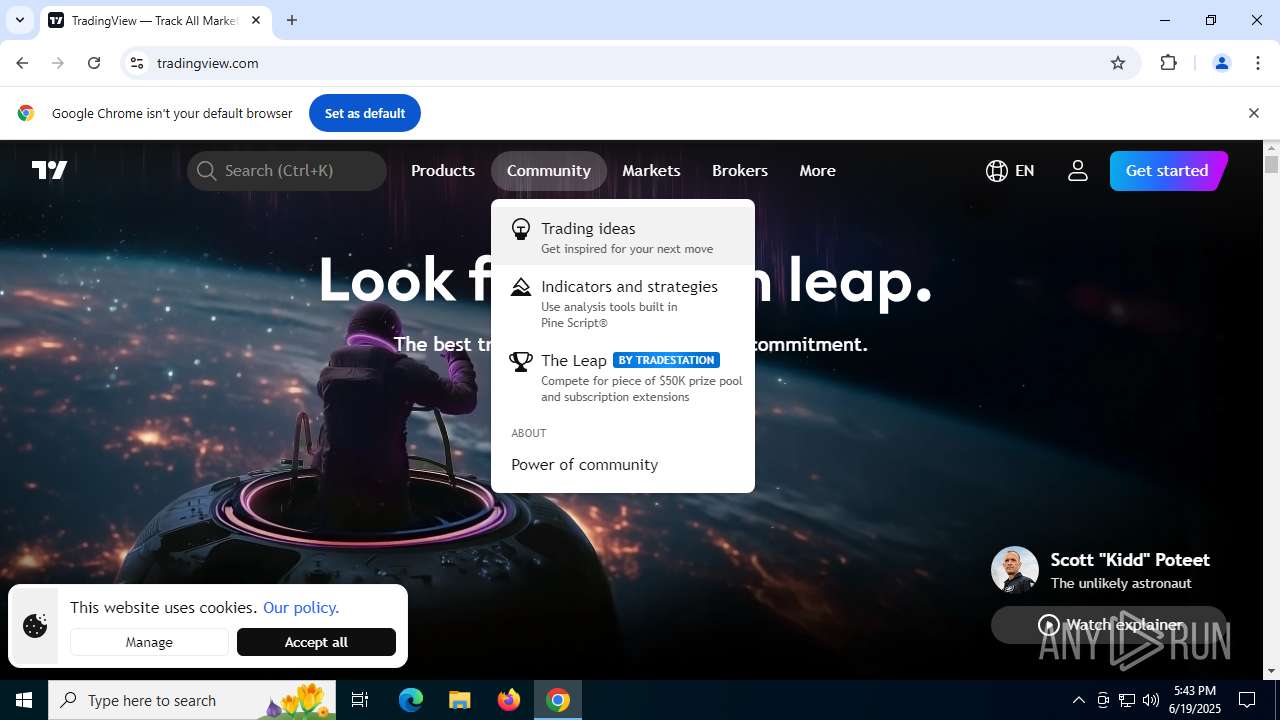Click the Watch explainer play icon
1280x720 pixels.
pyautogui.click(x=1048, y=625)
